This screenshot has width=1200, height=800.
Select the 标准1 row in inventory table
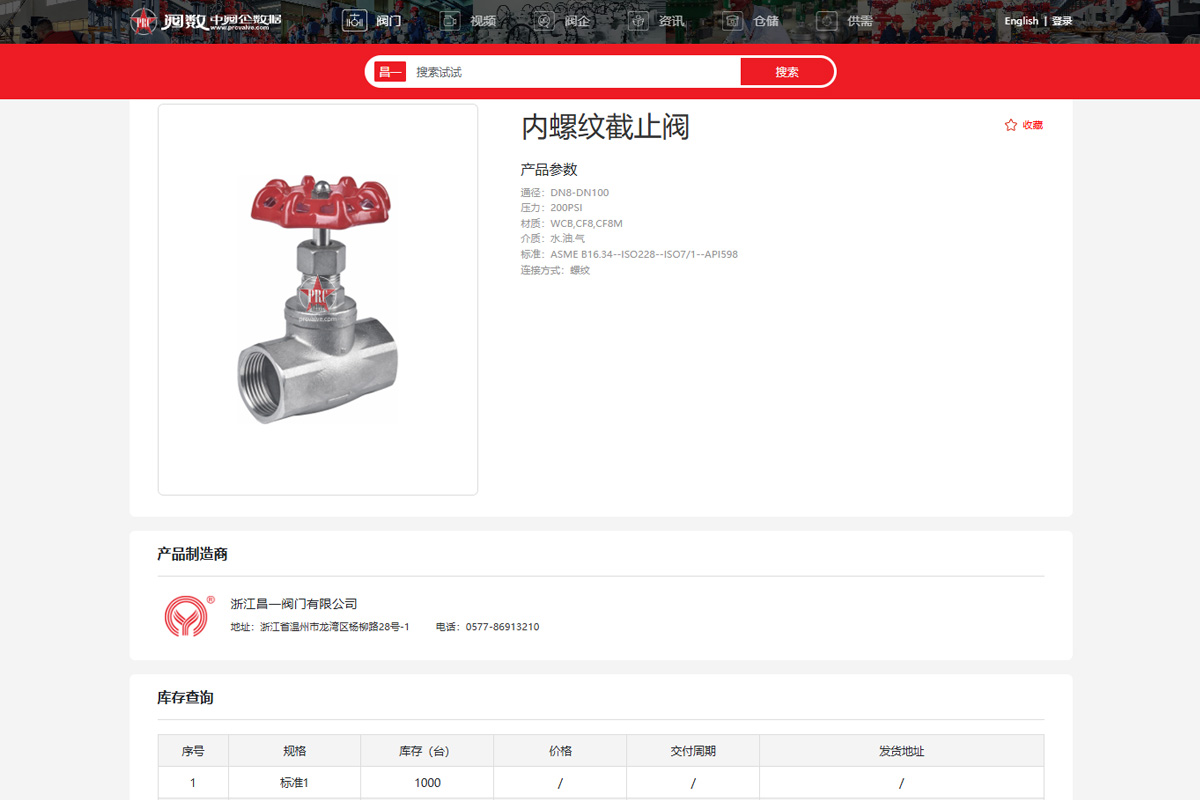(x=294, y=783)
